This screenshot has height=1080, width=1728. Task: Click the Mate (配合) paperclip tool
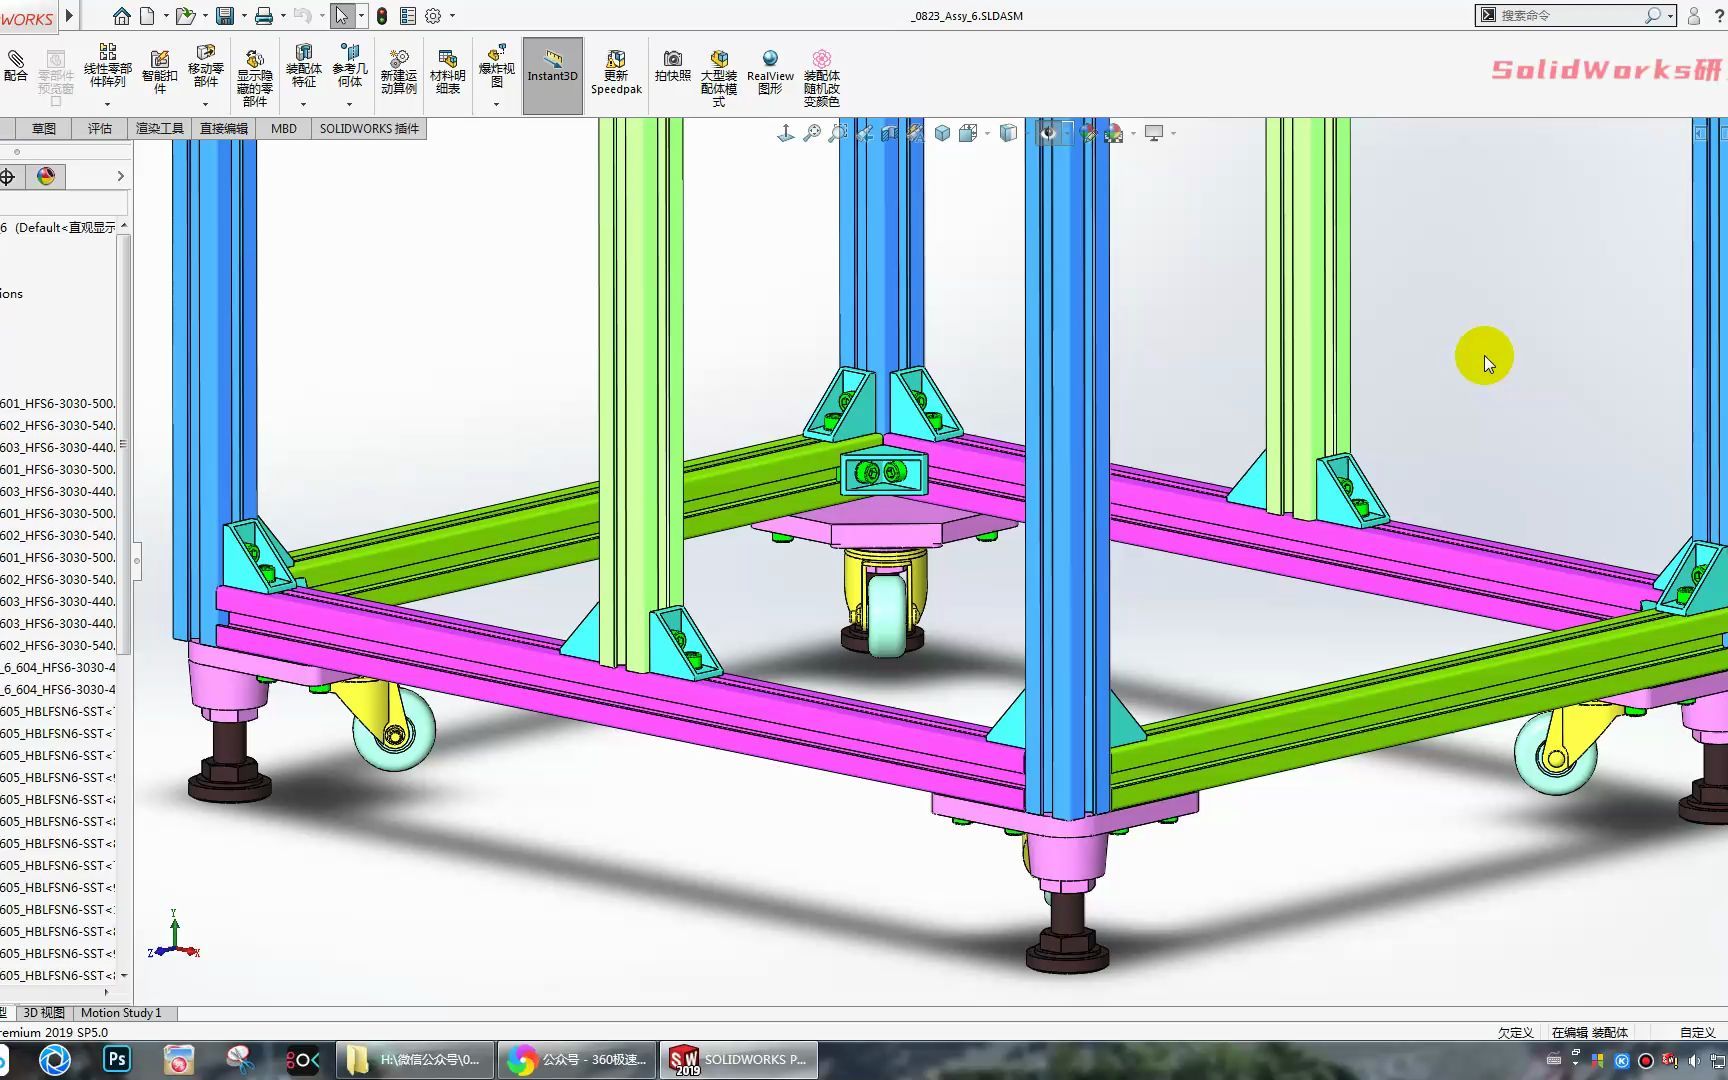point(16,67)
